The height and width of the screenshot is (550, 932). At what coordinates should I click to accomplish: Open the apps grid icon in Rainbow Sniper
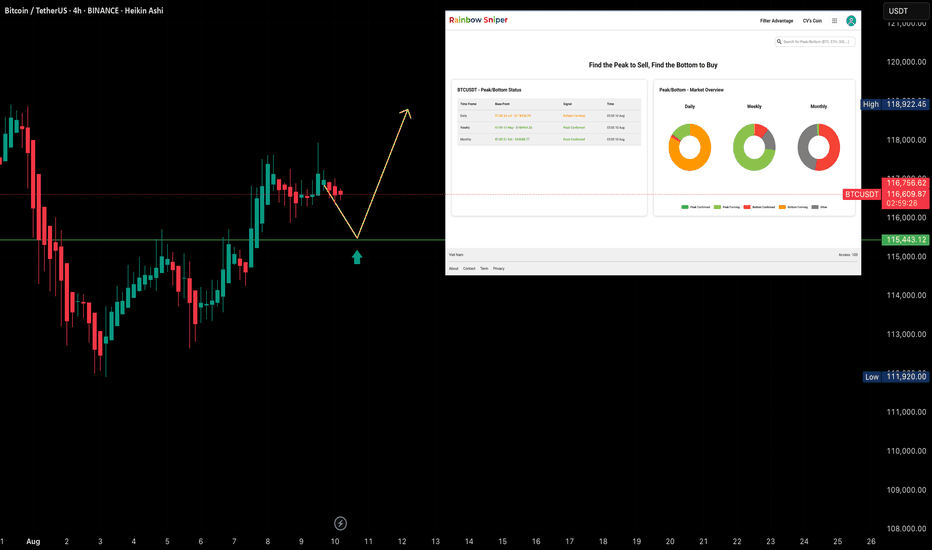coord(835,21)
